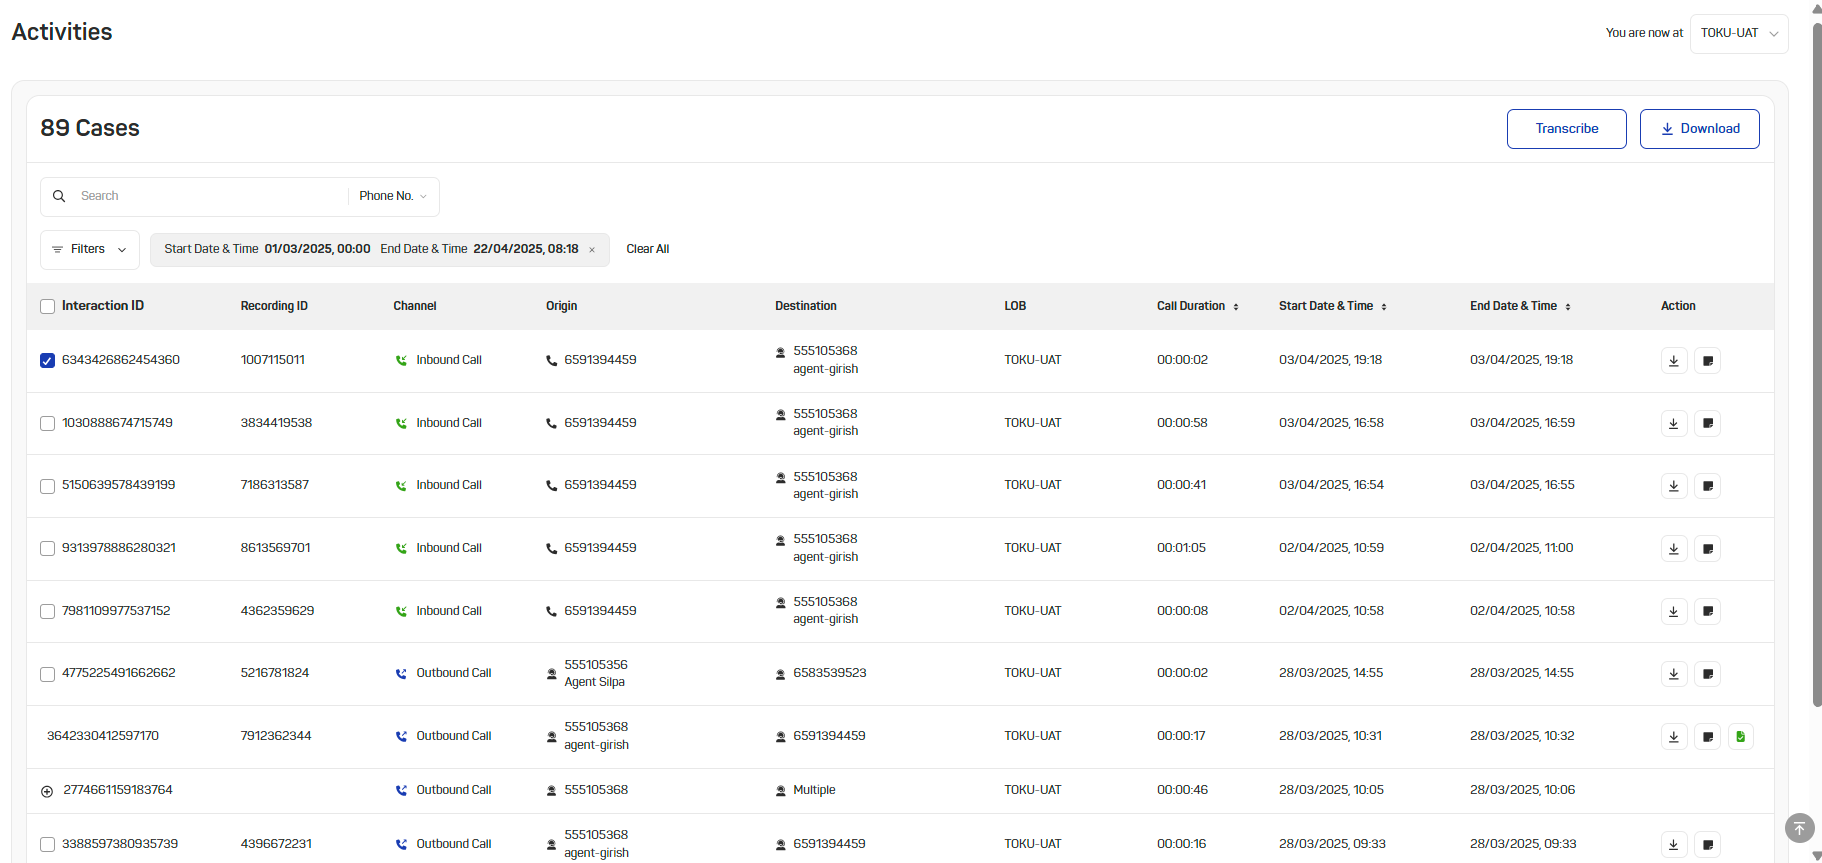1822x863 pixels.
Task: Uncheck row 6343426862454360 checkbox
Action: (47, 361)
